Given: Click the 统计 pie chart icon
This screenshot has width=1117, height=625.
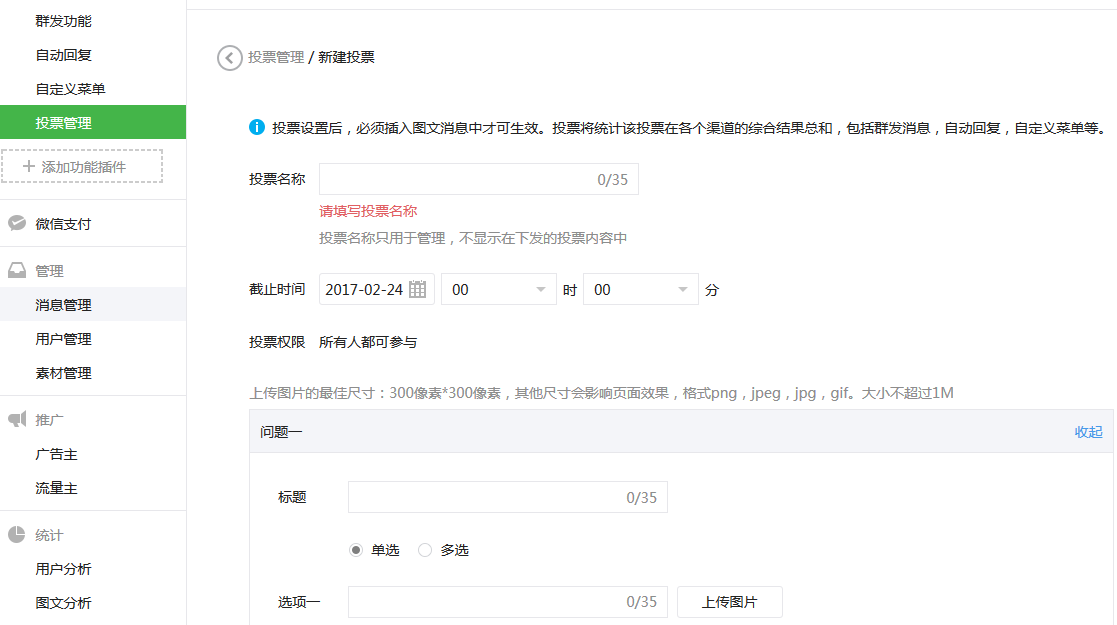Looking at the screenshot, I should point(17,535).
